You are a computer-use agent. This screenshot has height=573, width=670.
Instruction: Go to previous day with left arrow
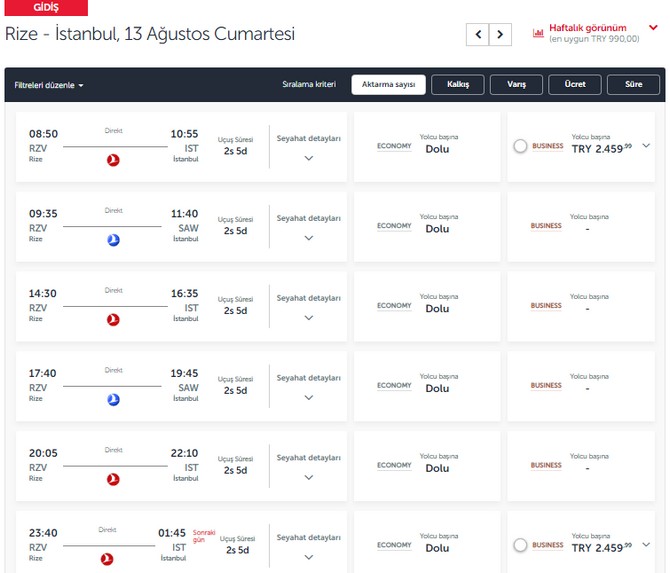click(478, 34)
